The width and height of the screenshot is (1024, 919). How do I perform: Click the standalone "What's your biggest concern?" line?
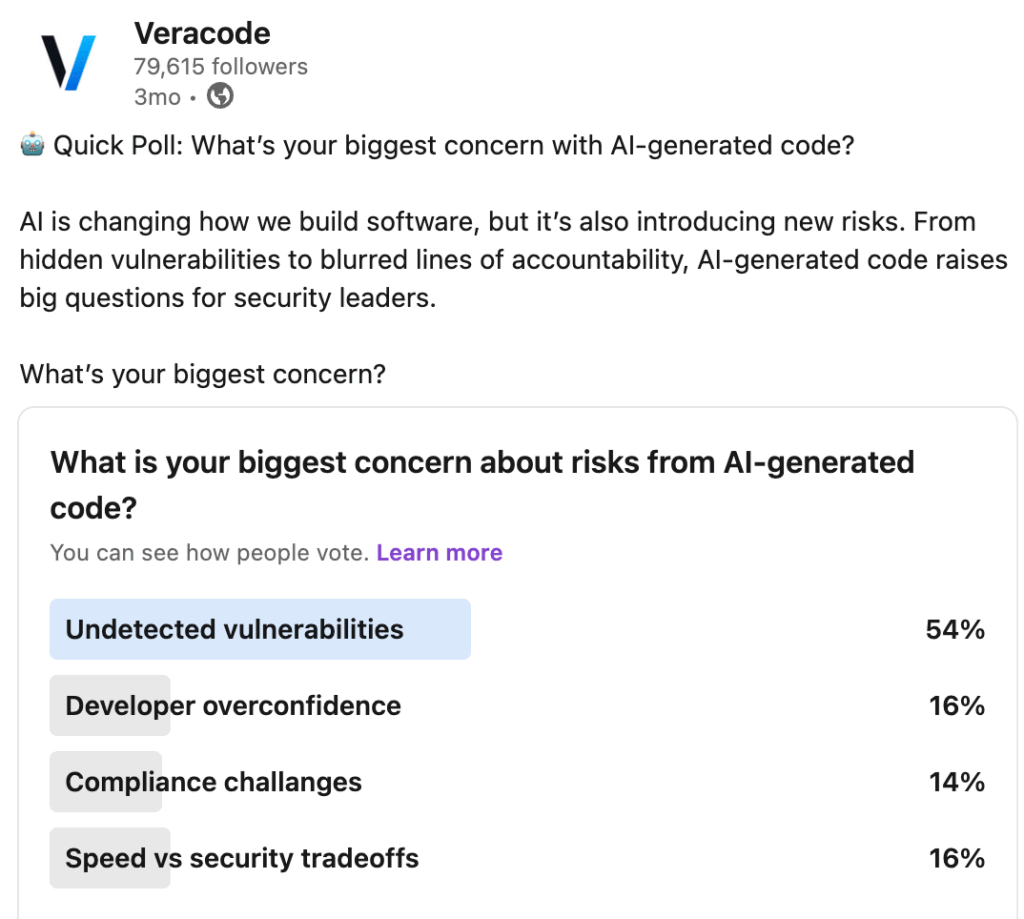point(203,375)
